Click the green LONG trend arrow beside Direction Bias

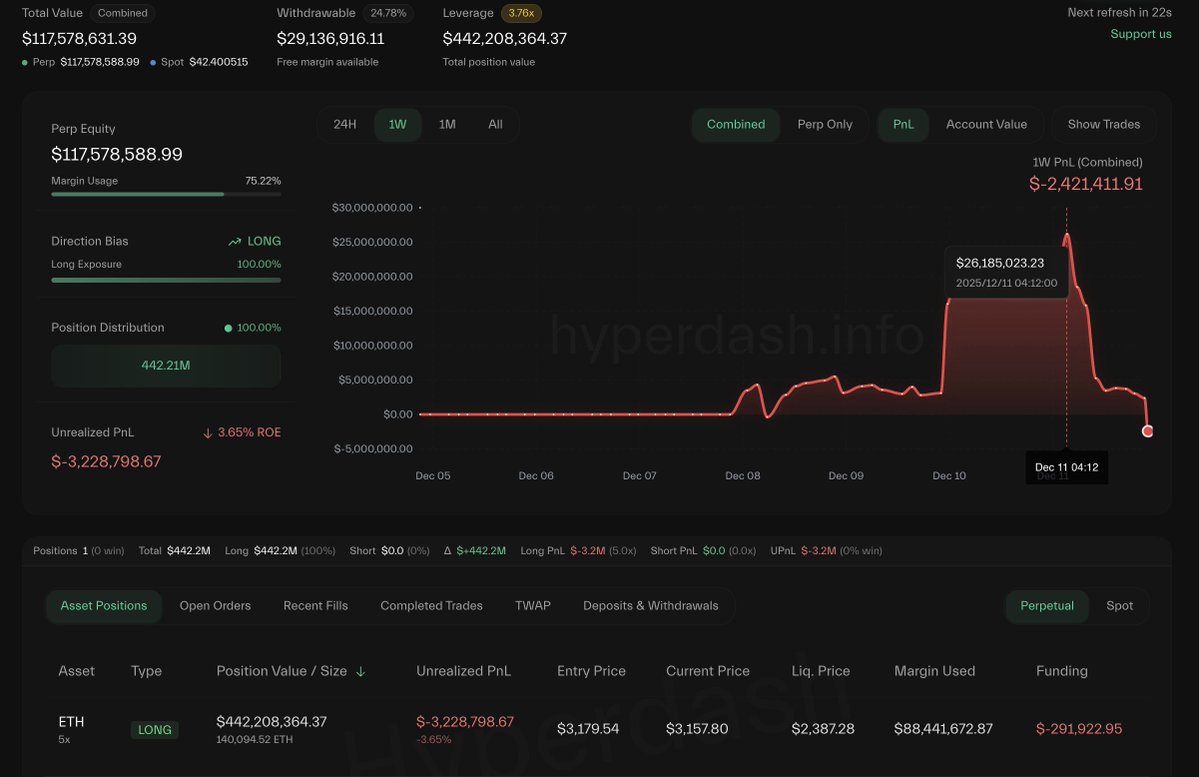pos(233,241)
